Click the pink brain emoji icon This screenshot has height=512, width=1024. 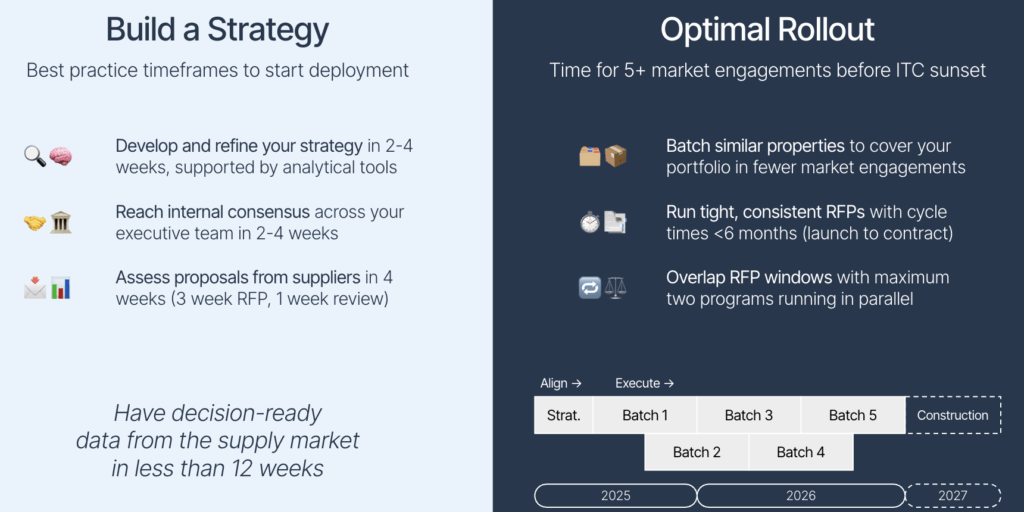[x=61, y=157]
